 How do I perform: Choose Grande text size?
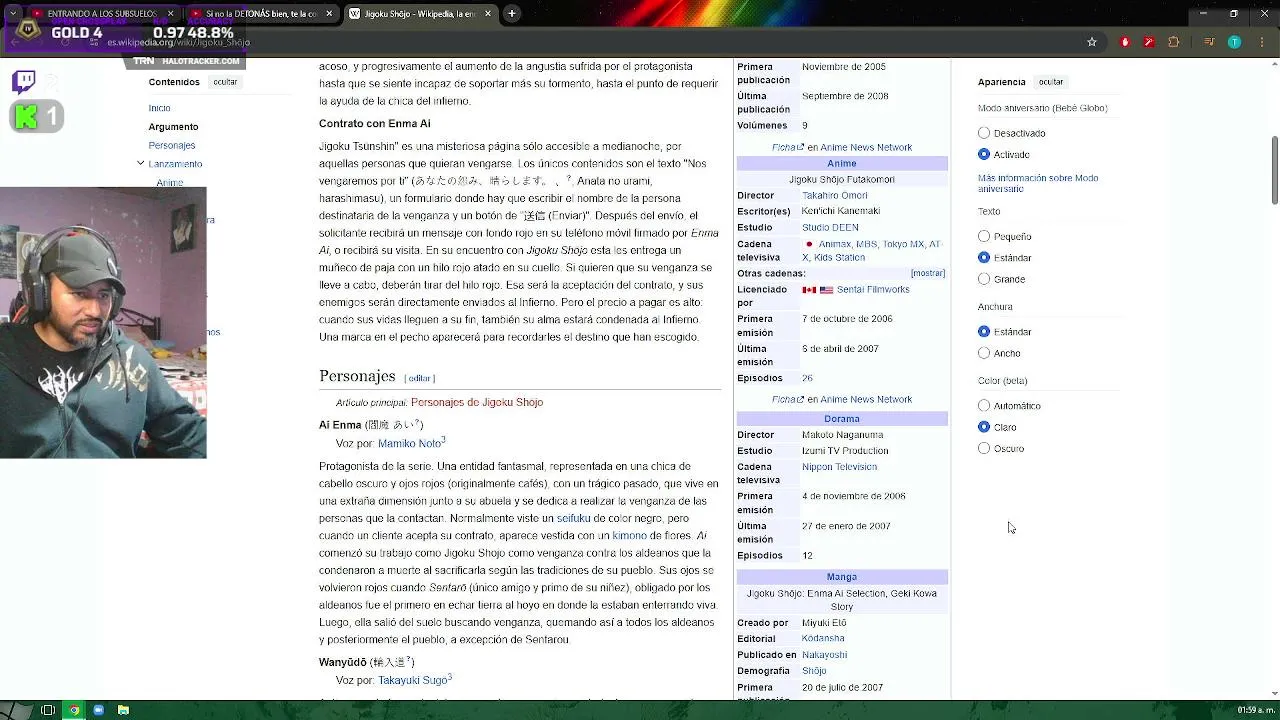pyautogui.click(x=984, y=279)
